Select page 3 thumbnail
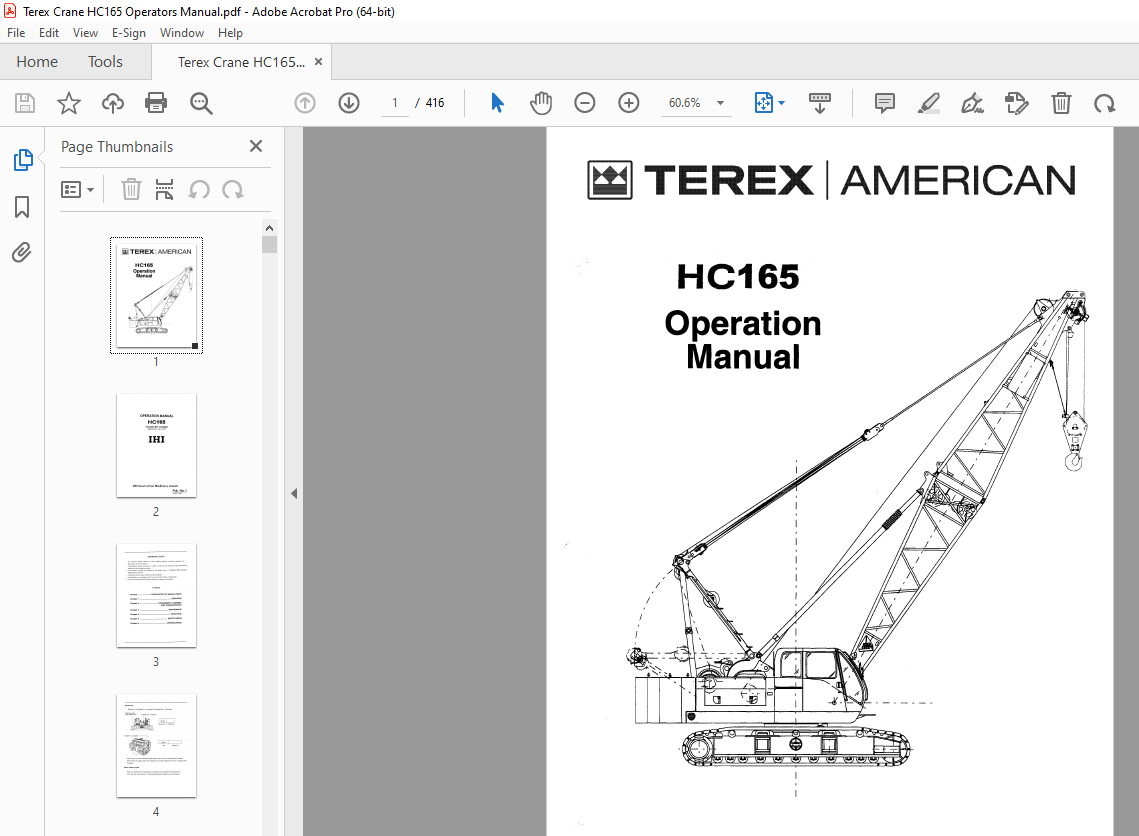This screenshot has width=1139, height=836. (x=156, y=596)
